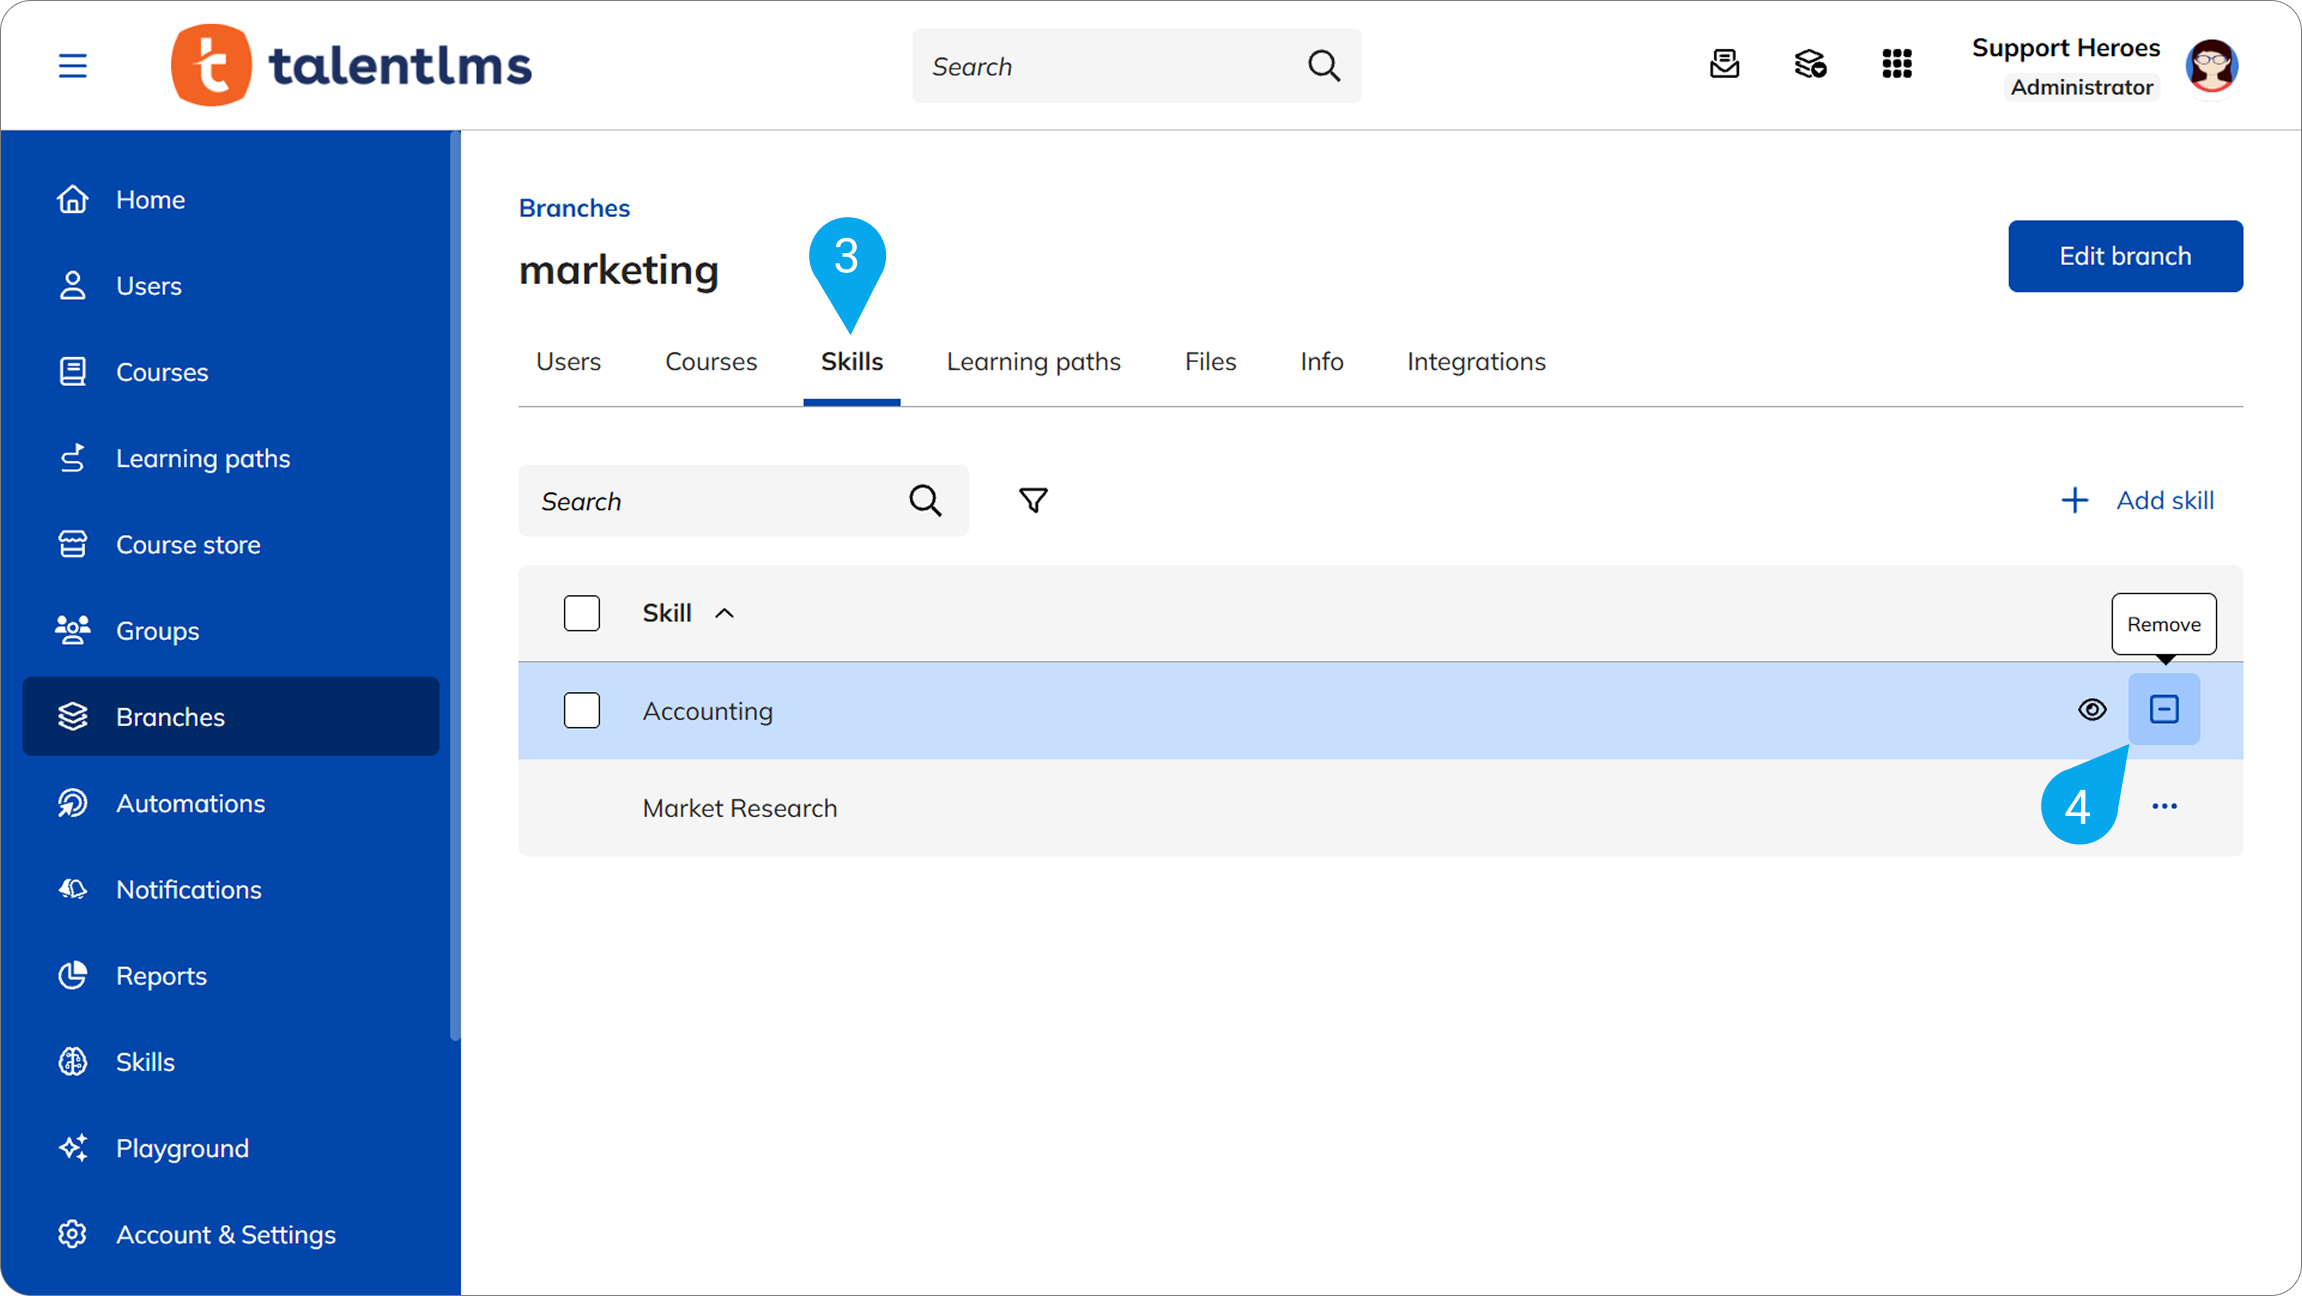Click the skills search input field
2302x1296 pixels.
point(743,500)
